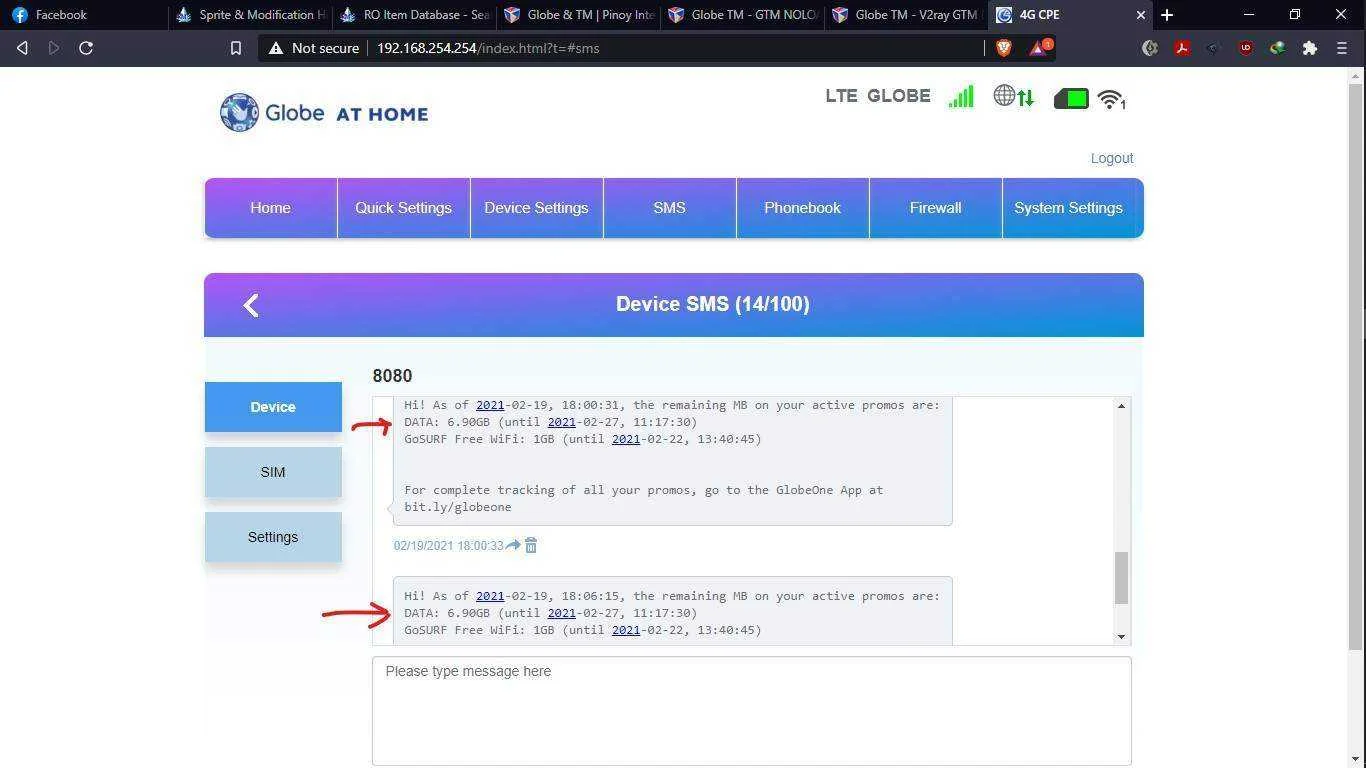Viewport: 1366px width, 768px height.
Task: Click the WiFi connected devices icon
Action: [x=1111, y=99]
